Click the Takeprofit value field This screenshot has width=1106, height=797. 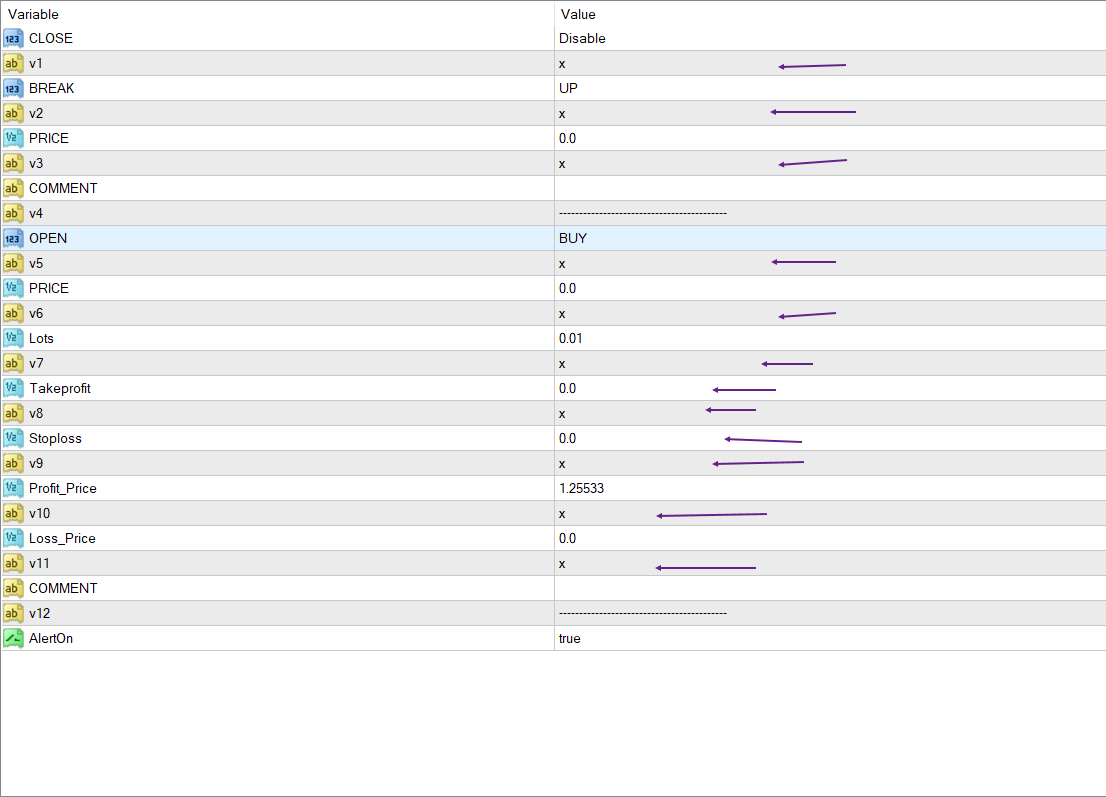point(567,388)
